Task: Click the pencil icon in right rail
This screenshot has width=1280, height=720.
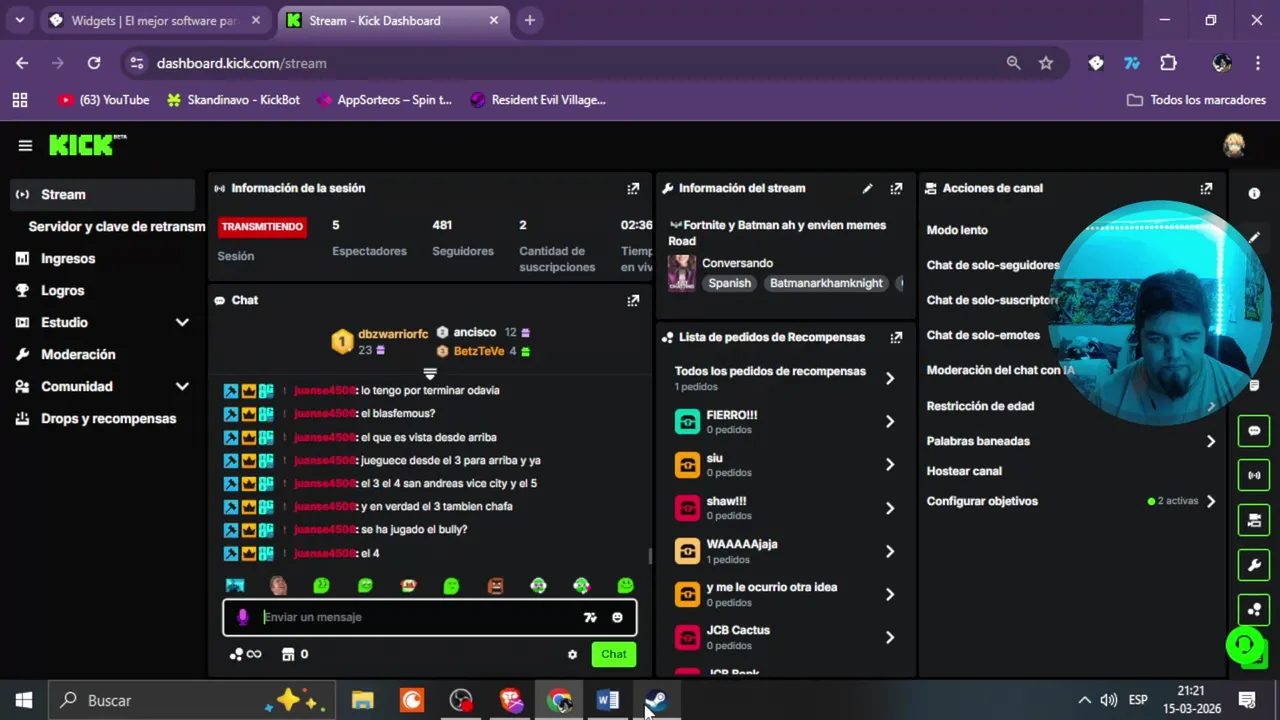Action: [1254, 238]
